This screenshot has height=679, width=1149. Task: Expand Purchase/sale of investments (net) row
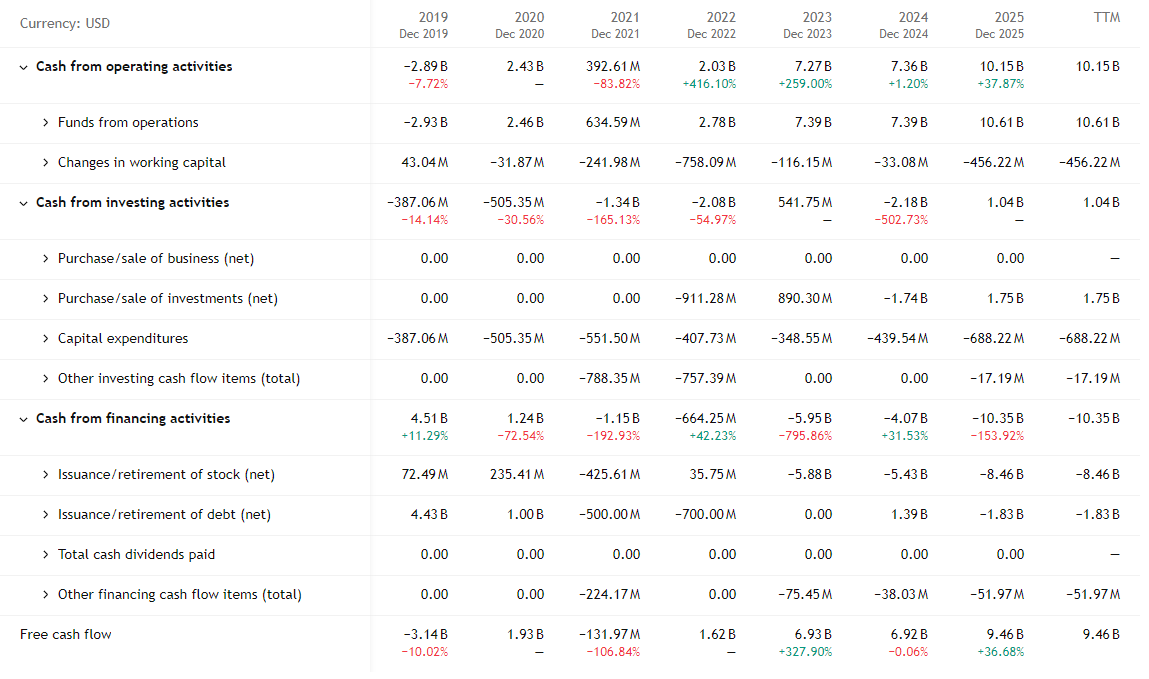(46, 299)
